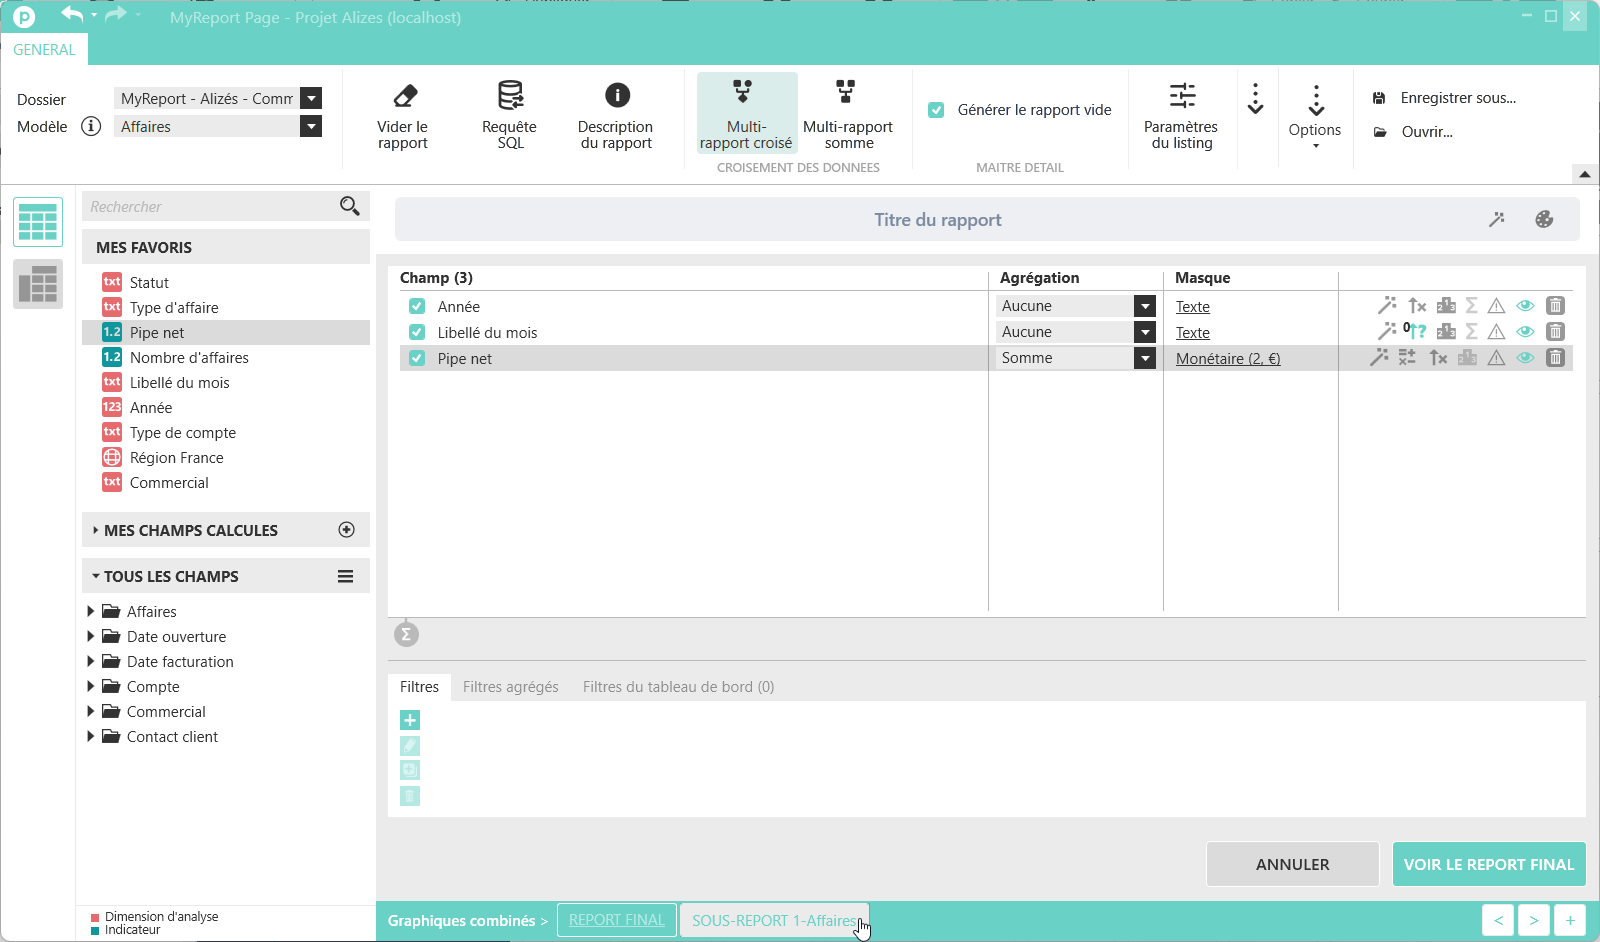
Task: Click the report color palette icon
Action: (x=1544, y=220)
